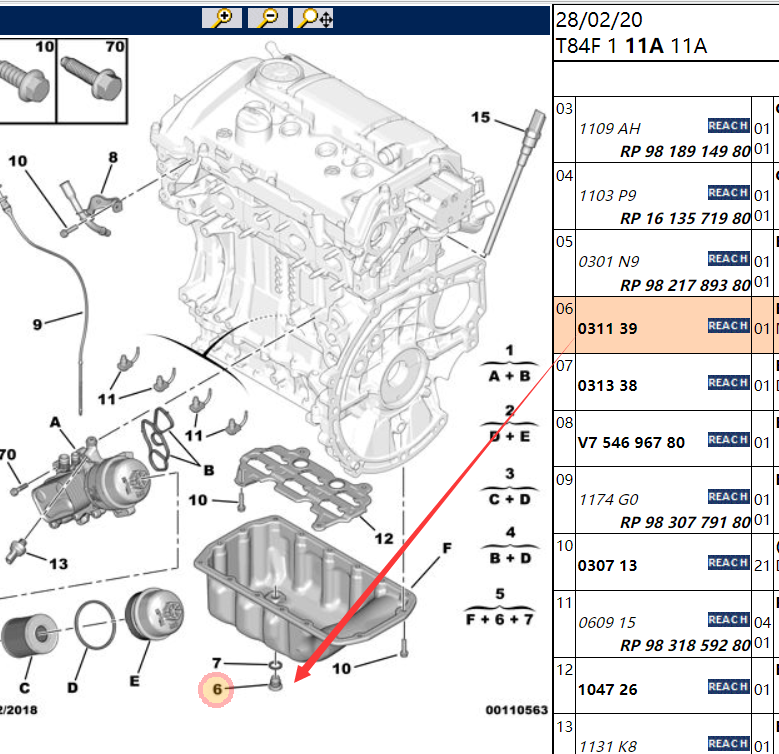Click kit 2 composition D + E
The width and height of the screenshot is (779, 754).
coord(509,436)
